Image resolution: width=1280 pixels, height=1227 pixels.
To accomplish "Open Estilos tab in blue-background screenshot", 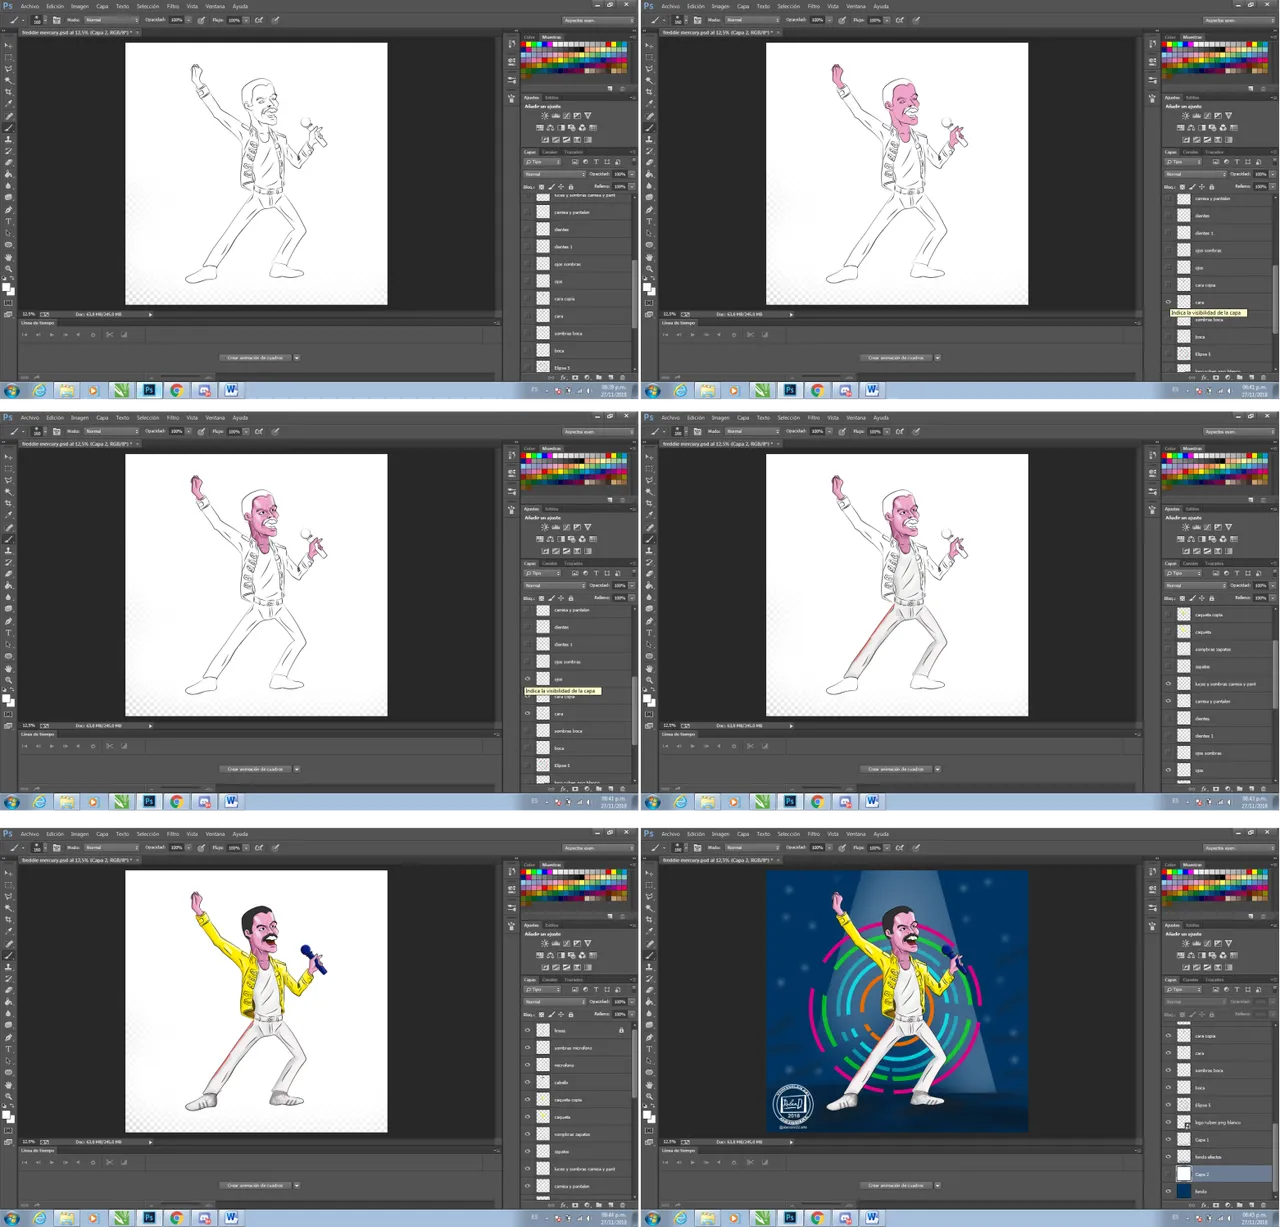I will [x=1192, y=925].
